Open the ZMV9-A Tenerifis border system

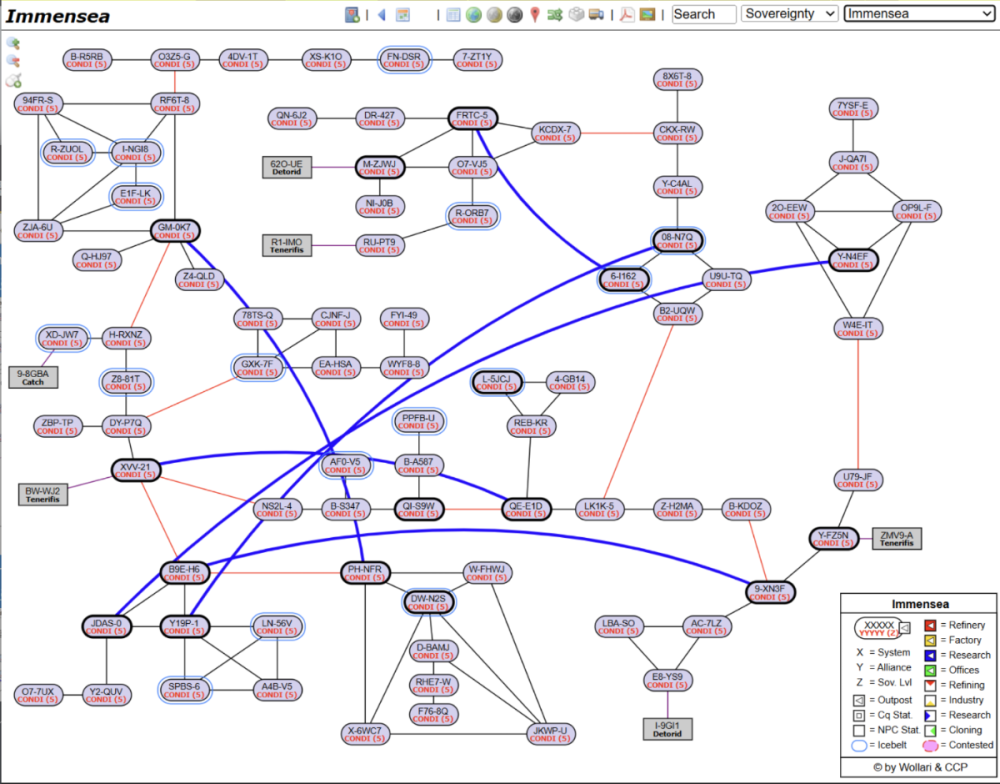[896, 539]
